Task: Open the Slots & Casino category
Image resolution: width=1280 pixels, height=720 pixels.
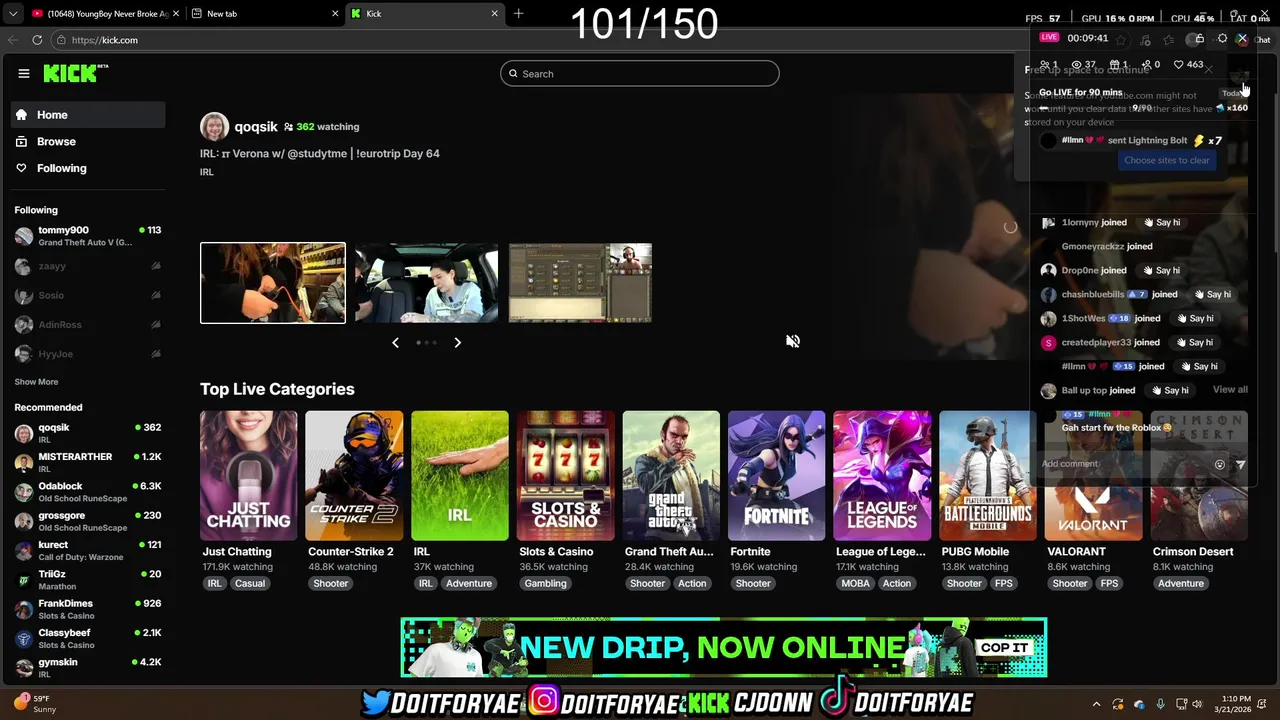Action: (x=565, y=476)
